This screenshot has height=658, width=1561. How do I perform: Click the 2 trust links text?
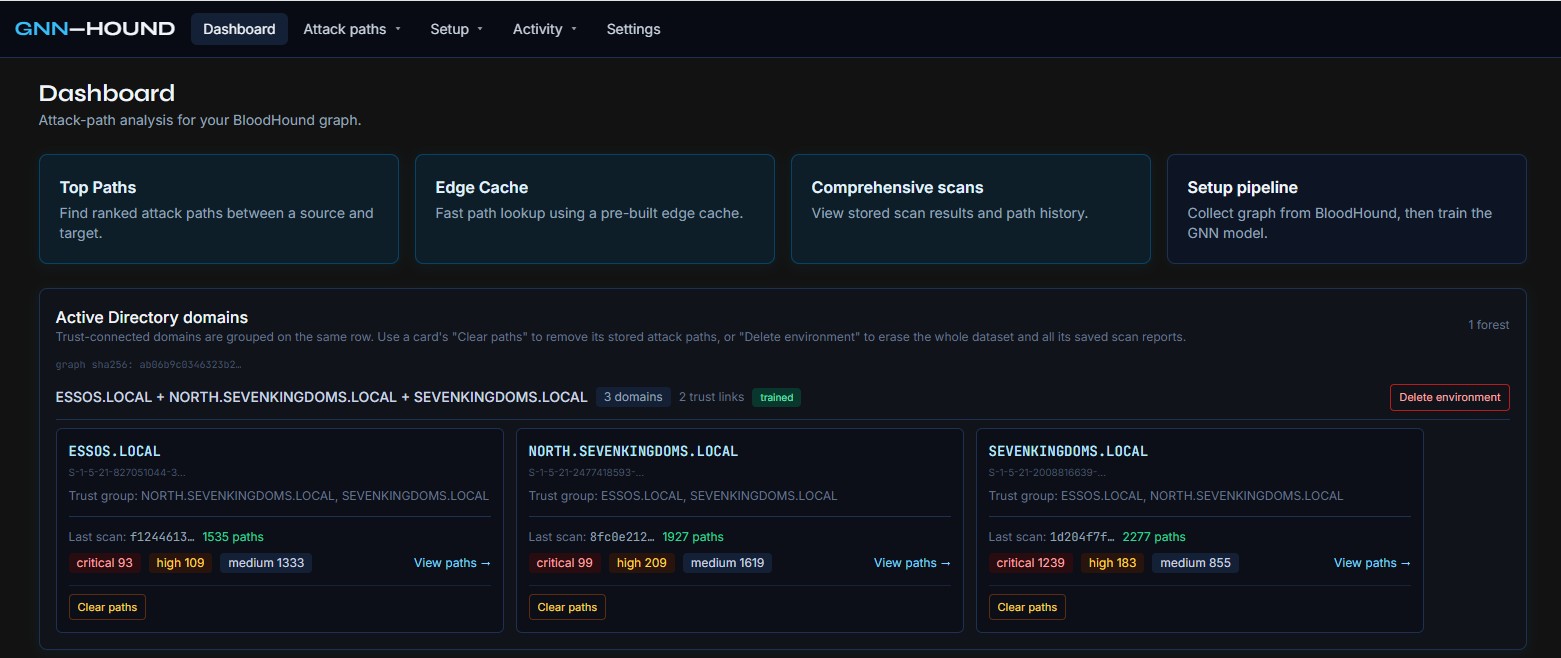click(x=711, y=397)
